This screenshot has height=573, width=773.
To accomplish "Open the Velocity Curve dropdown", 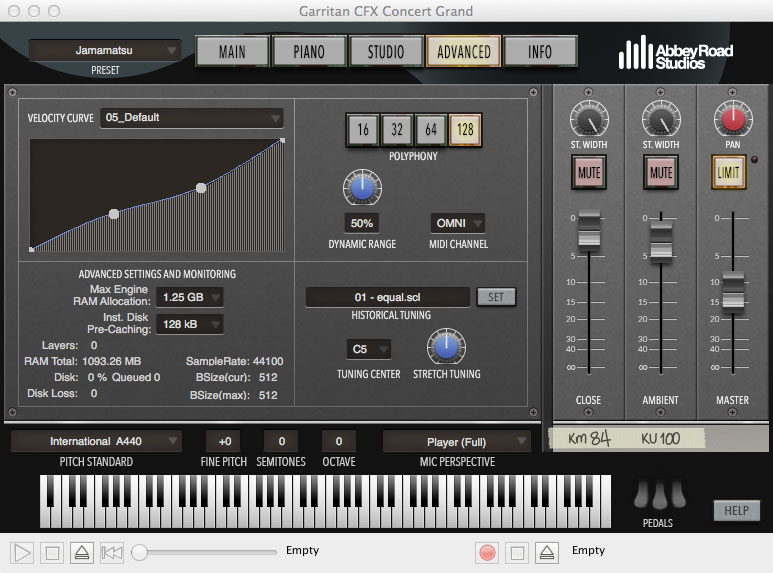I will tap(191, 118).
